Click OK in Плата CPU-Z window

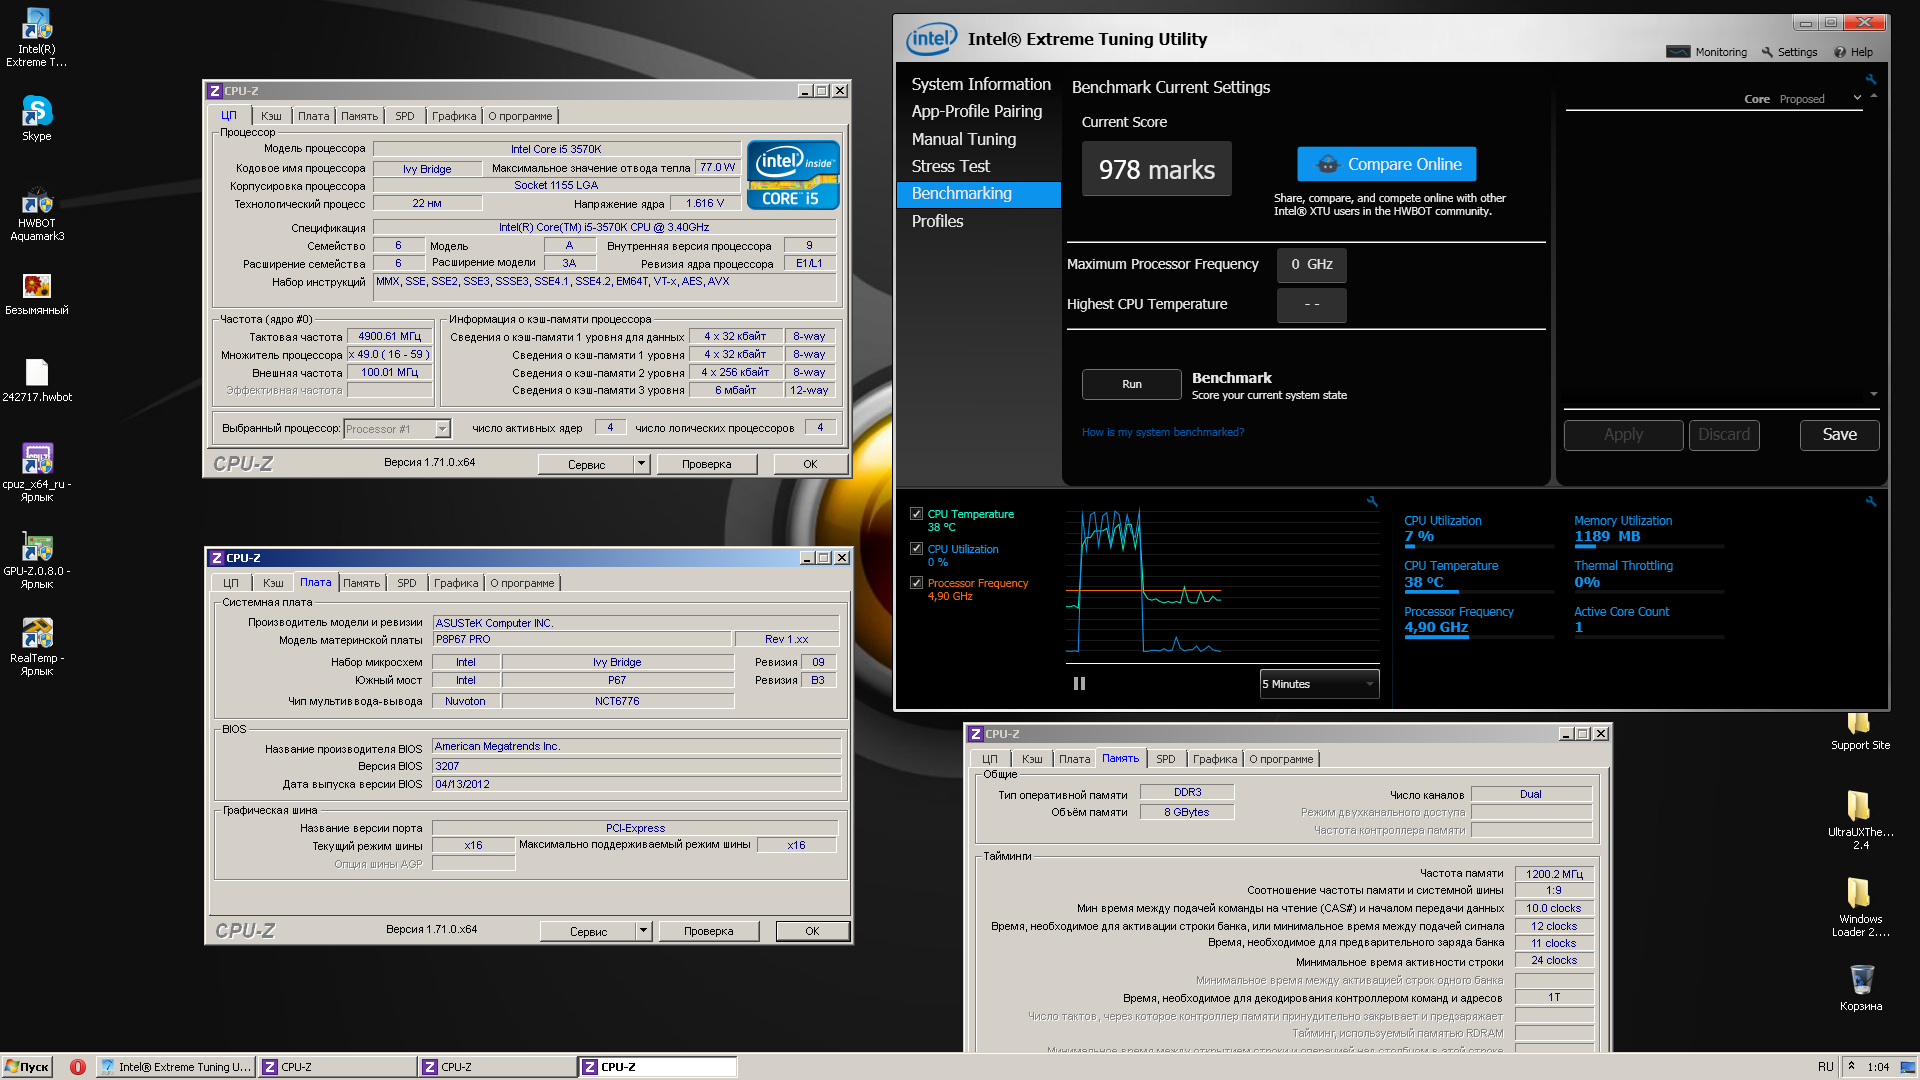pyautogui.click(x=812, y=931)
